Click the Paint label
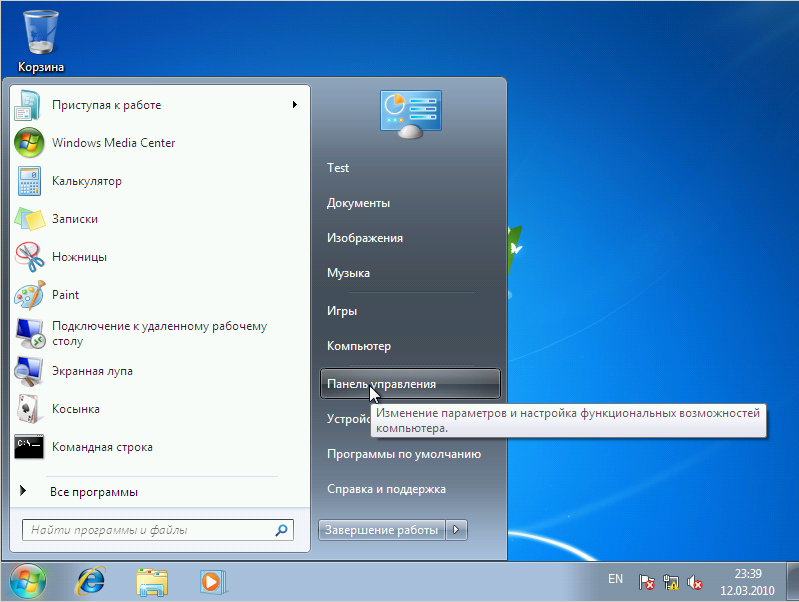Viewport: 799px width, 602px height. (x=65, y=295)
